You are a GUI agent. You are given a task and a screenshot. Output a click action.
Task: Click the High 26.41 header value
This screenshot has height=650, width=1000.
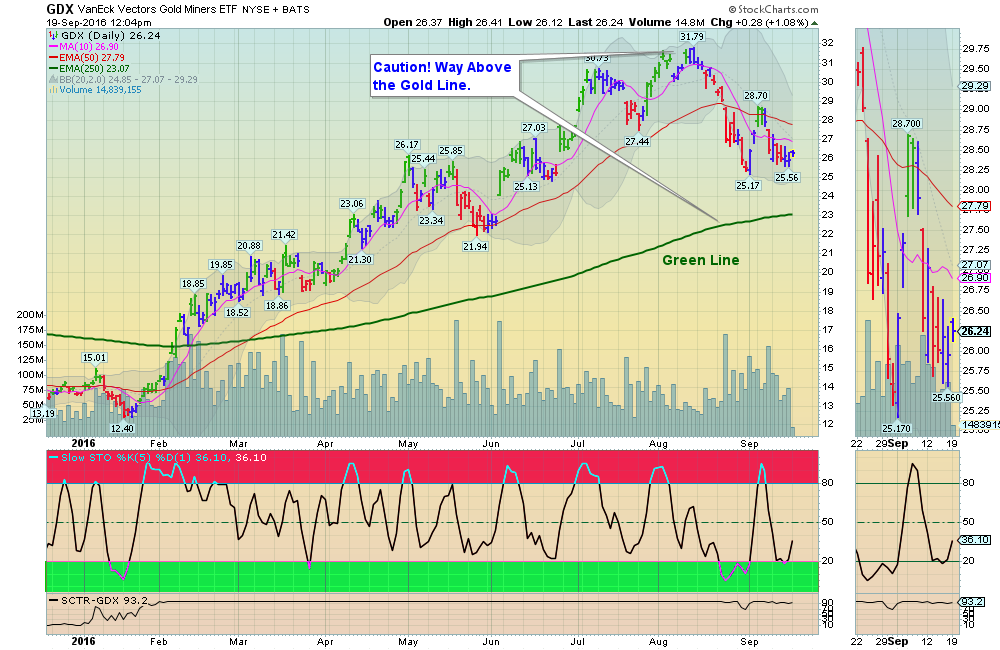pos(475,22)
